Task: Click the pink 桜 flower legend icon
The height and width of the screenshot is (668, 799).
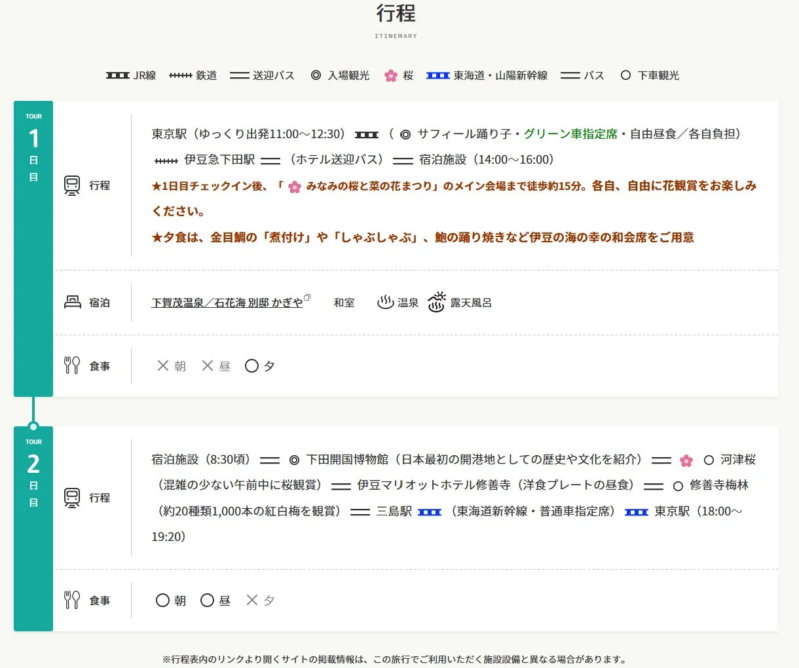Action: [391, 76]
